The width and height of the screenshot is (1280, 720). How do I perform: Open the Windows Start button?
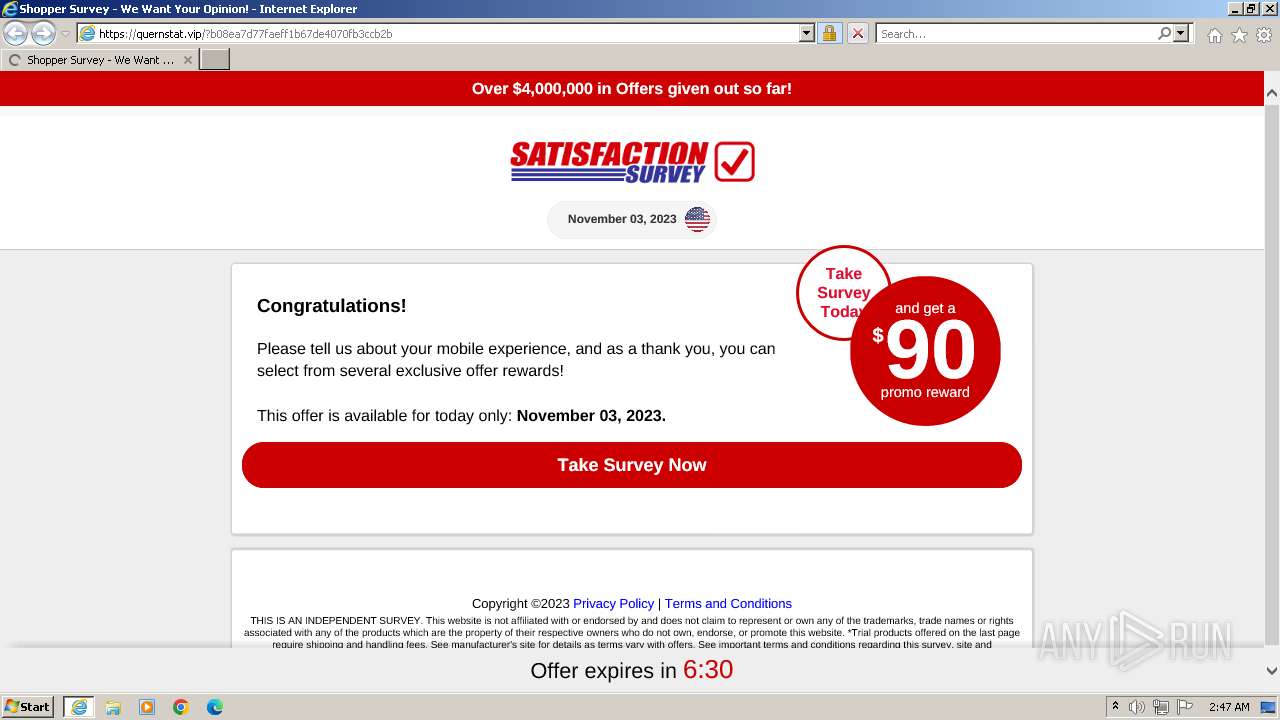point(28,706)
